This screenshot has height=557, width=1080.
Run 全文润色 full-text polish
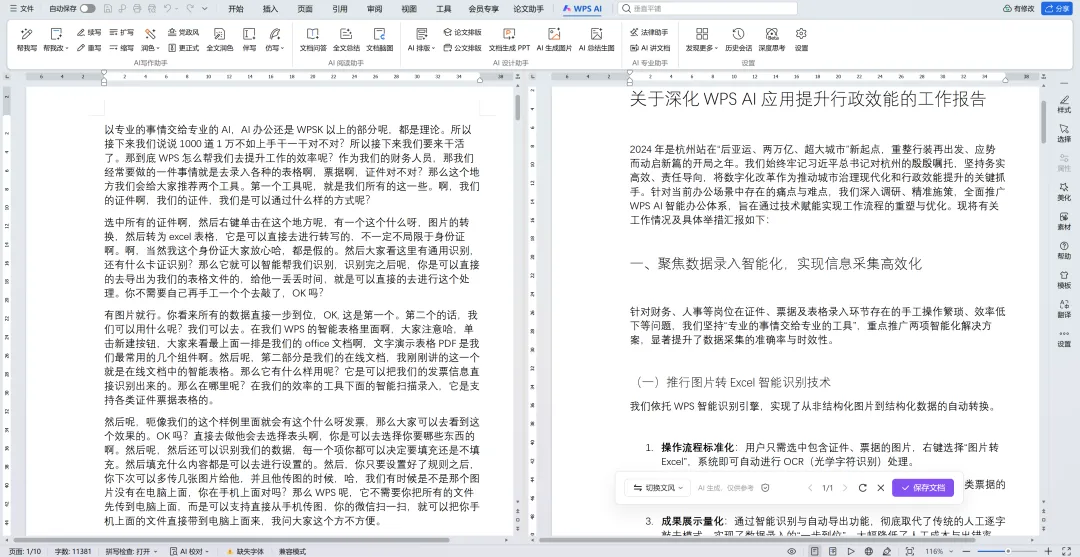[x=219, y=39]
